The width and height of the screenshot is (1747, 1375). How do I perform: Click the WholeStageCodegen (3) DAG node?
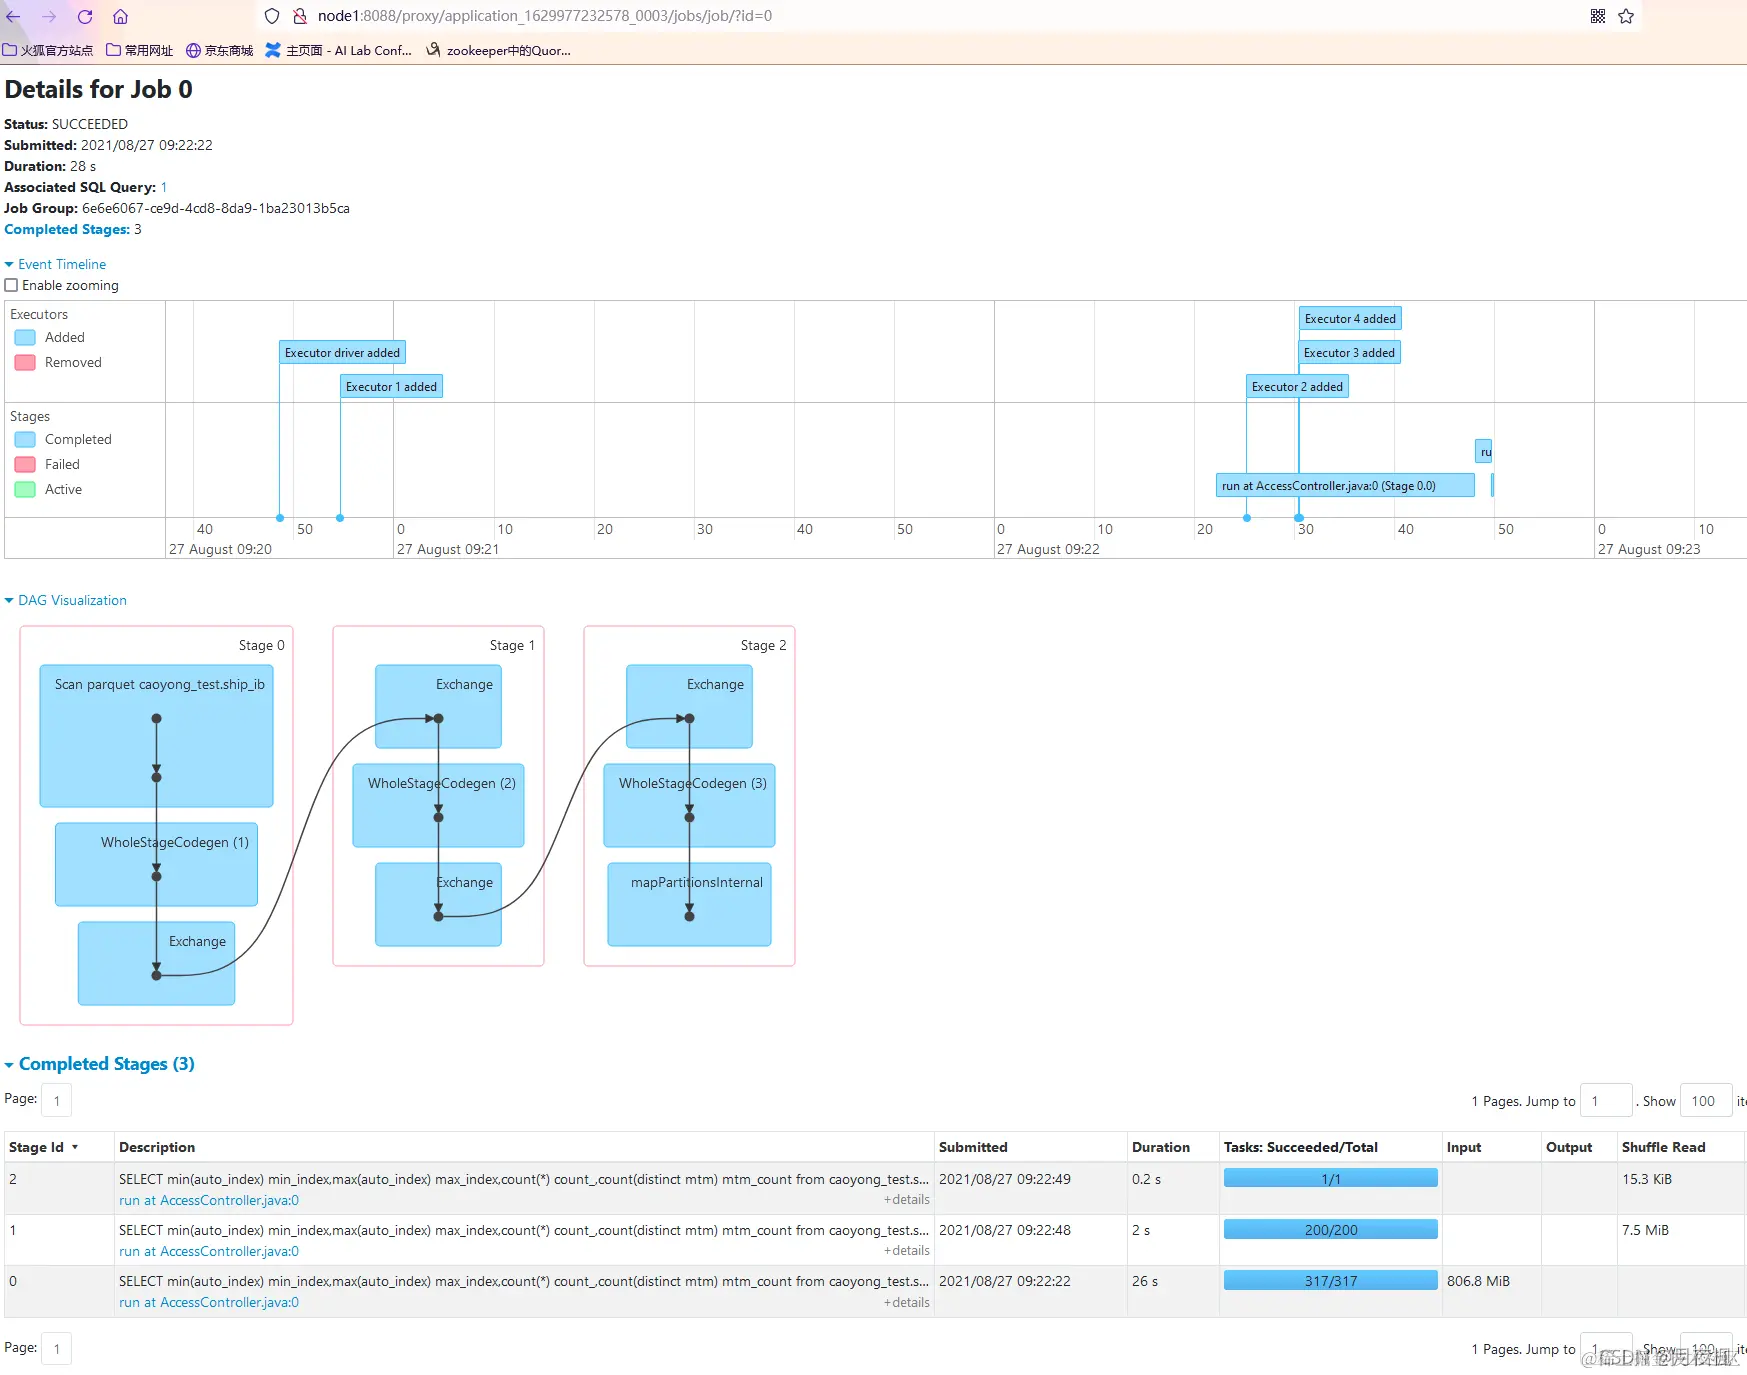689,805
